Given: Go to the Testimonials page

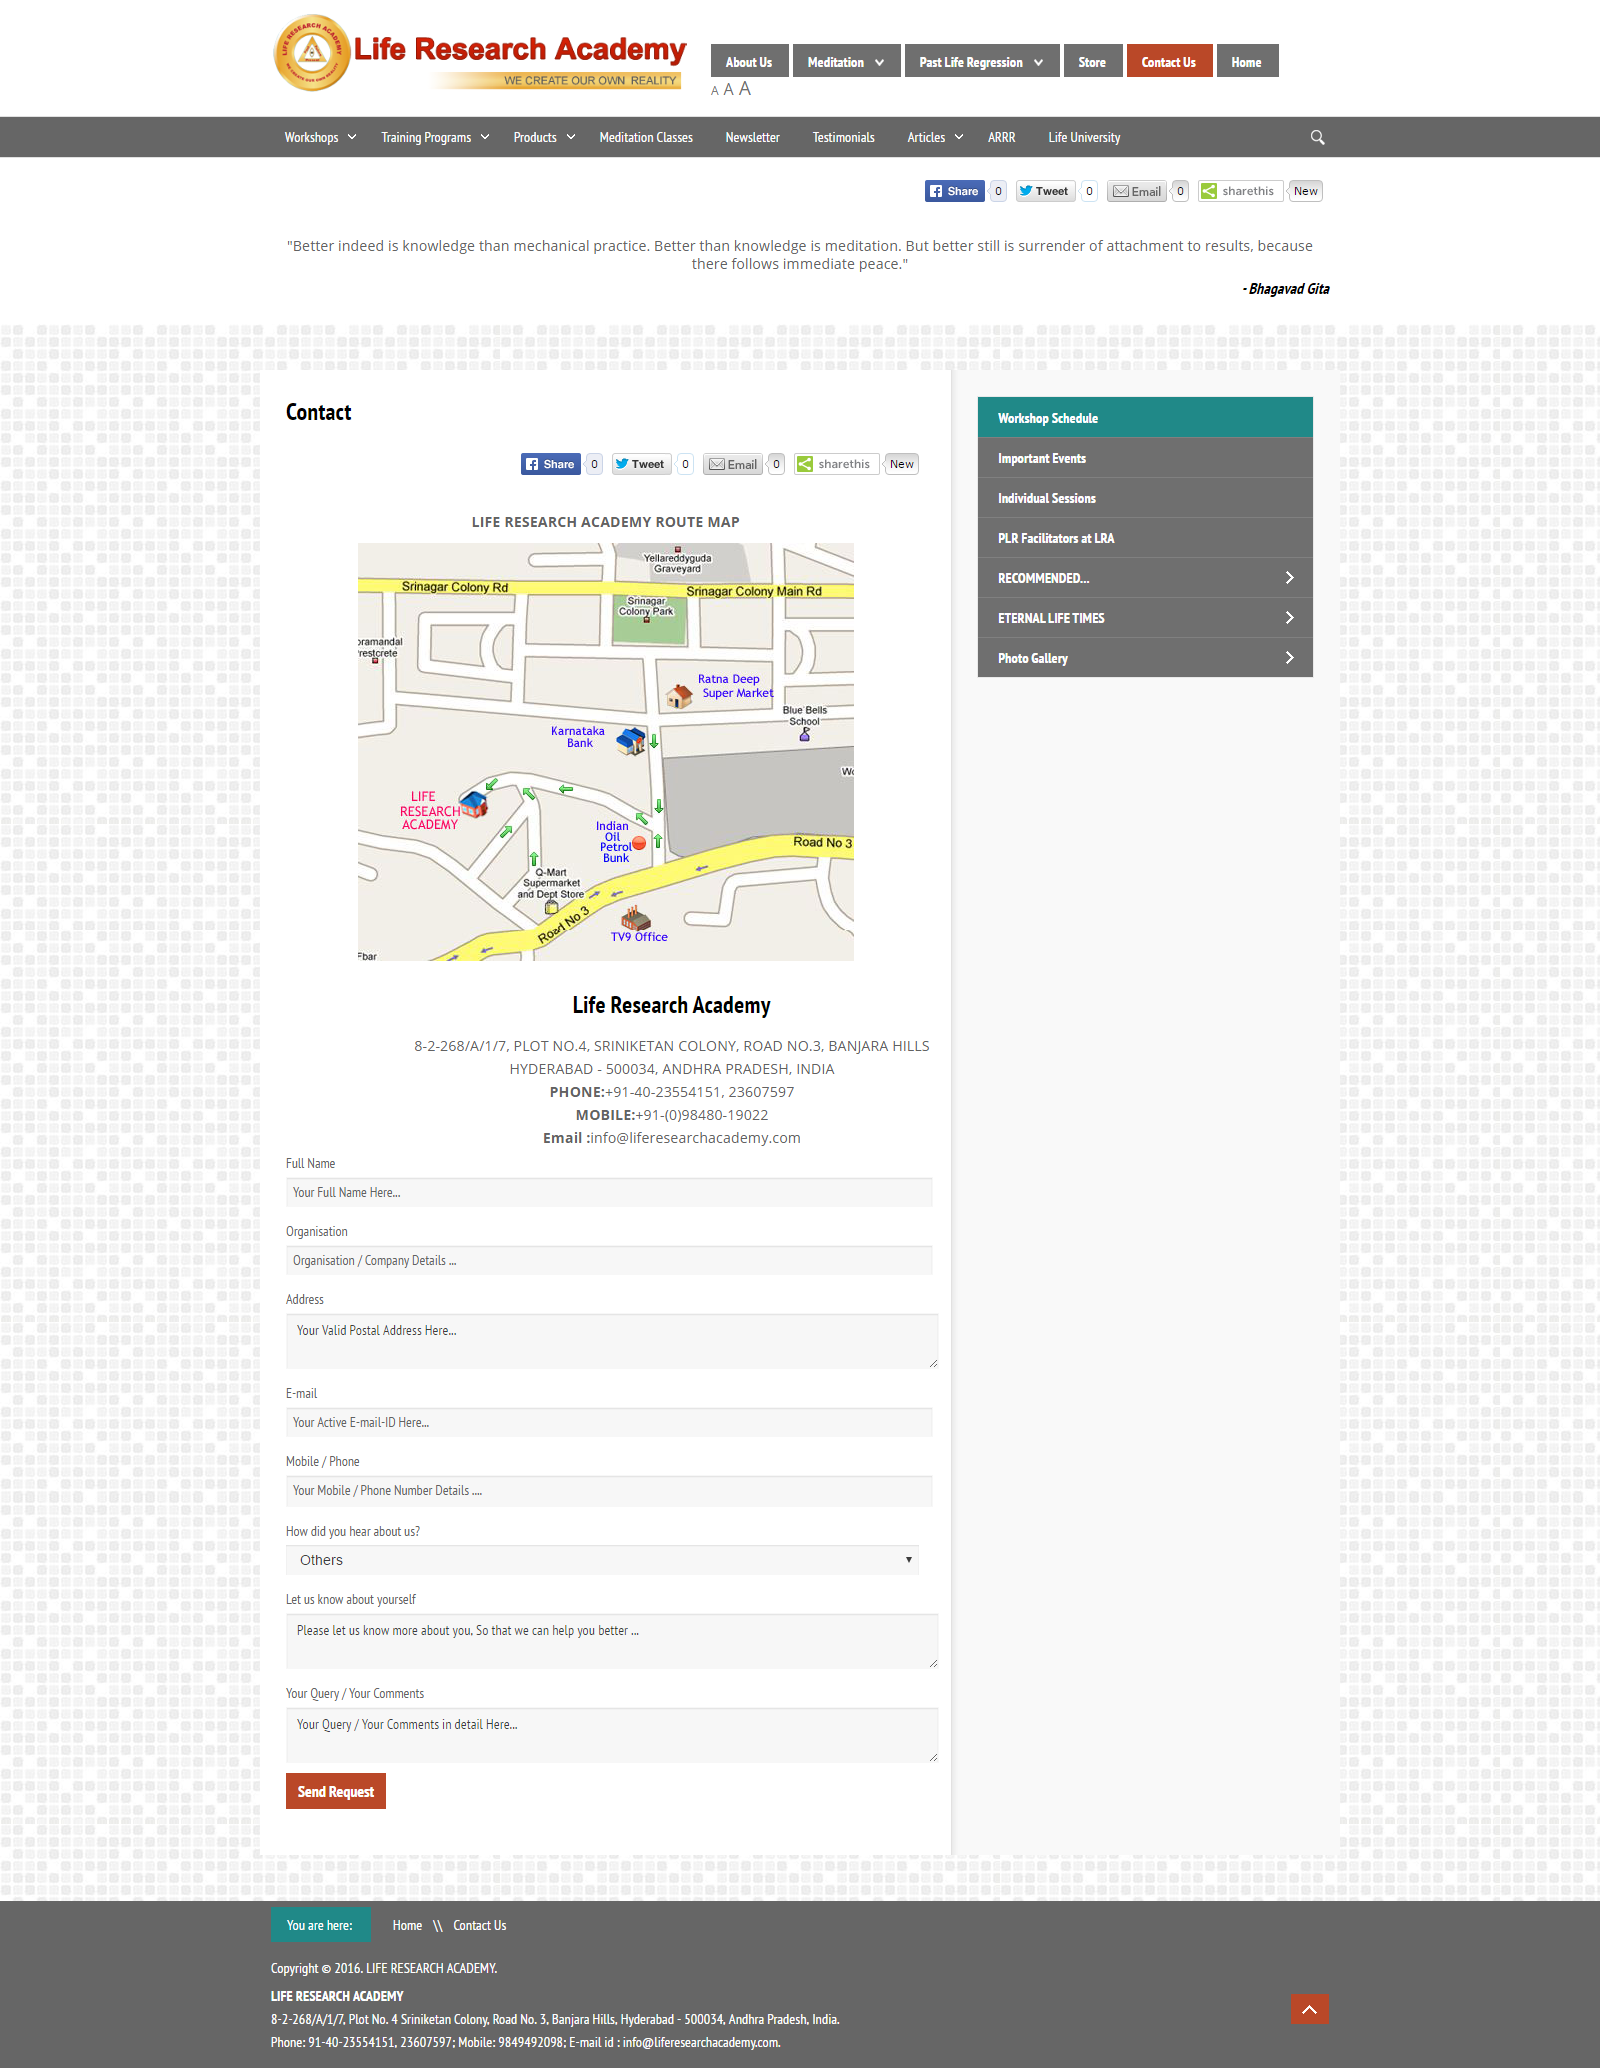Looking at the screenshot, I should pyautogui.click(x=843, y=137).
